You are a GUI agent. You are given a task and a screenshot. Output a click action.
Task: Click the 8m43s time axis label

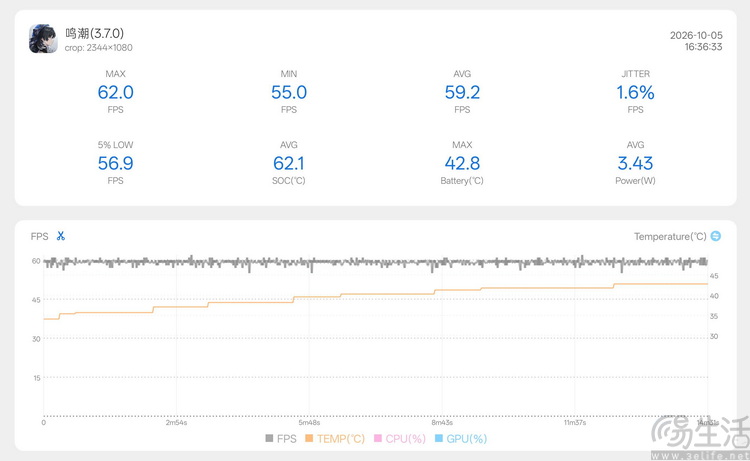(x=442, y=423)
